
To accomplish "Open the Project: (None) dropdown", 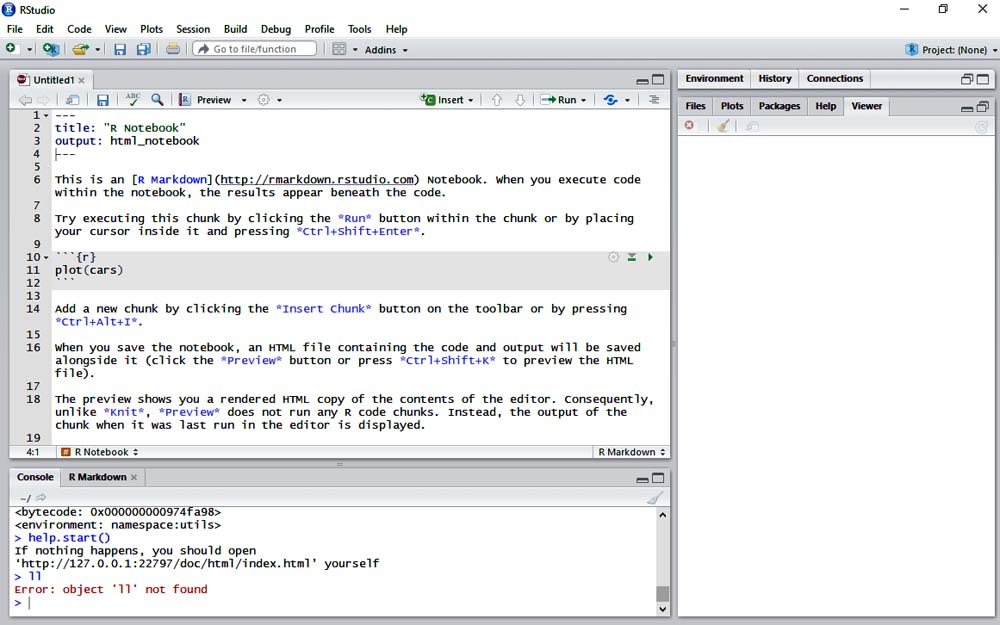I will (950, 50).
